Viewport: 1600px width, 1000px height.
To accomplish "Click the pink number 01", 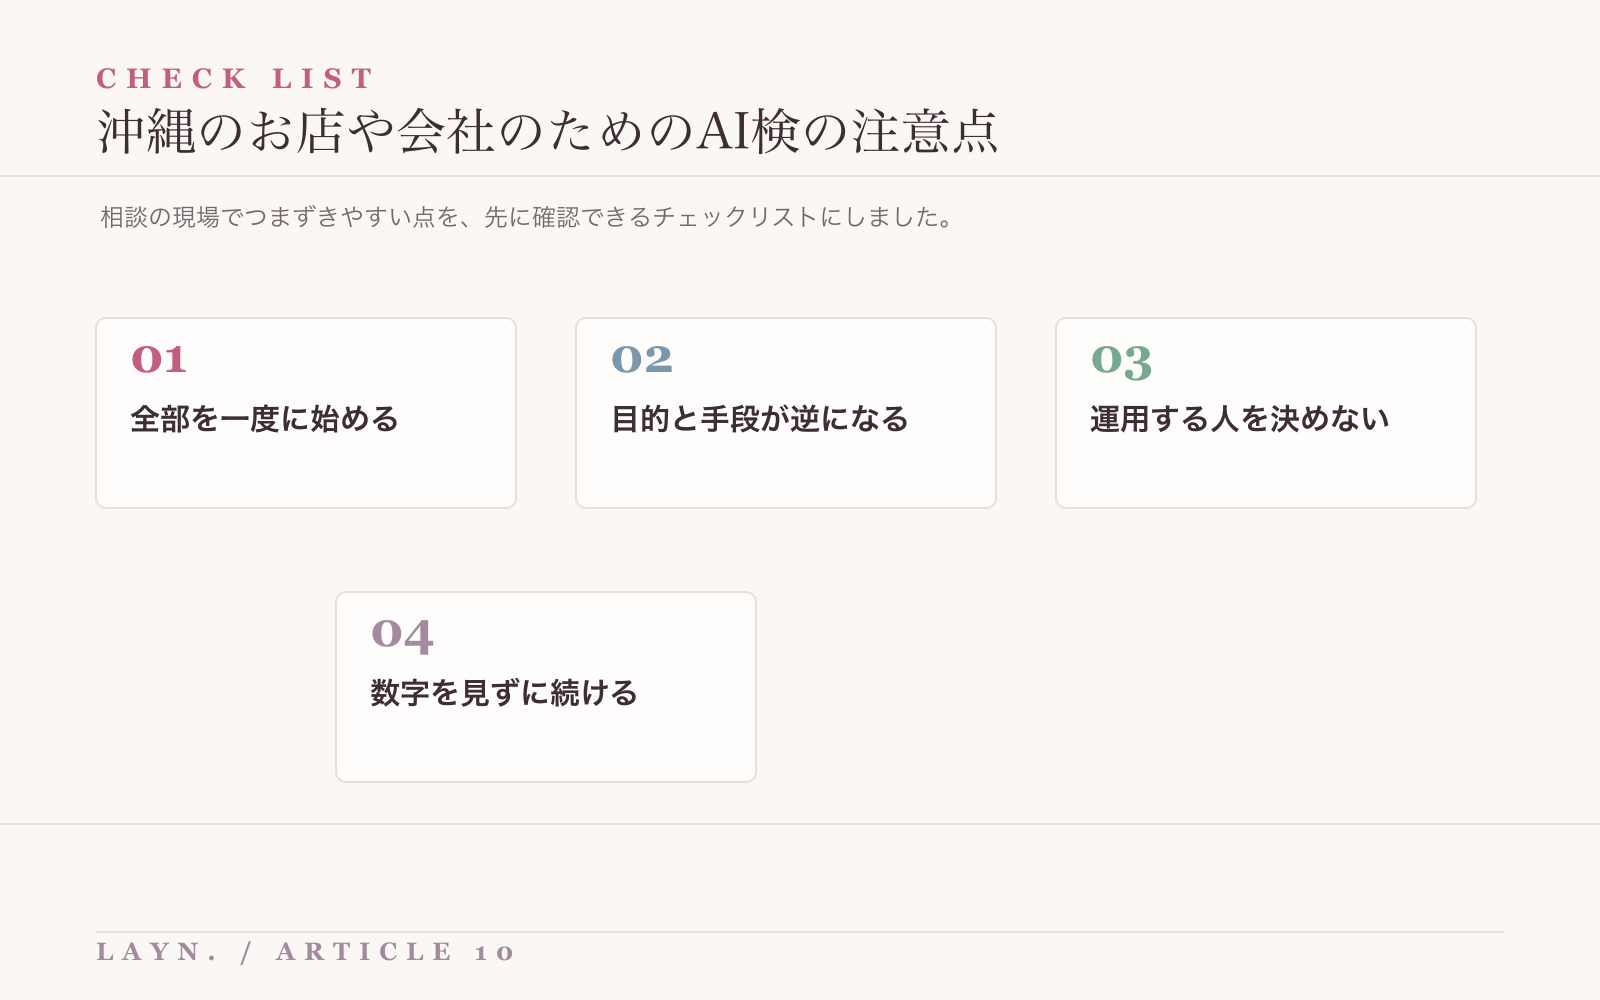I will click(159, 360).
